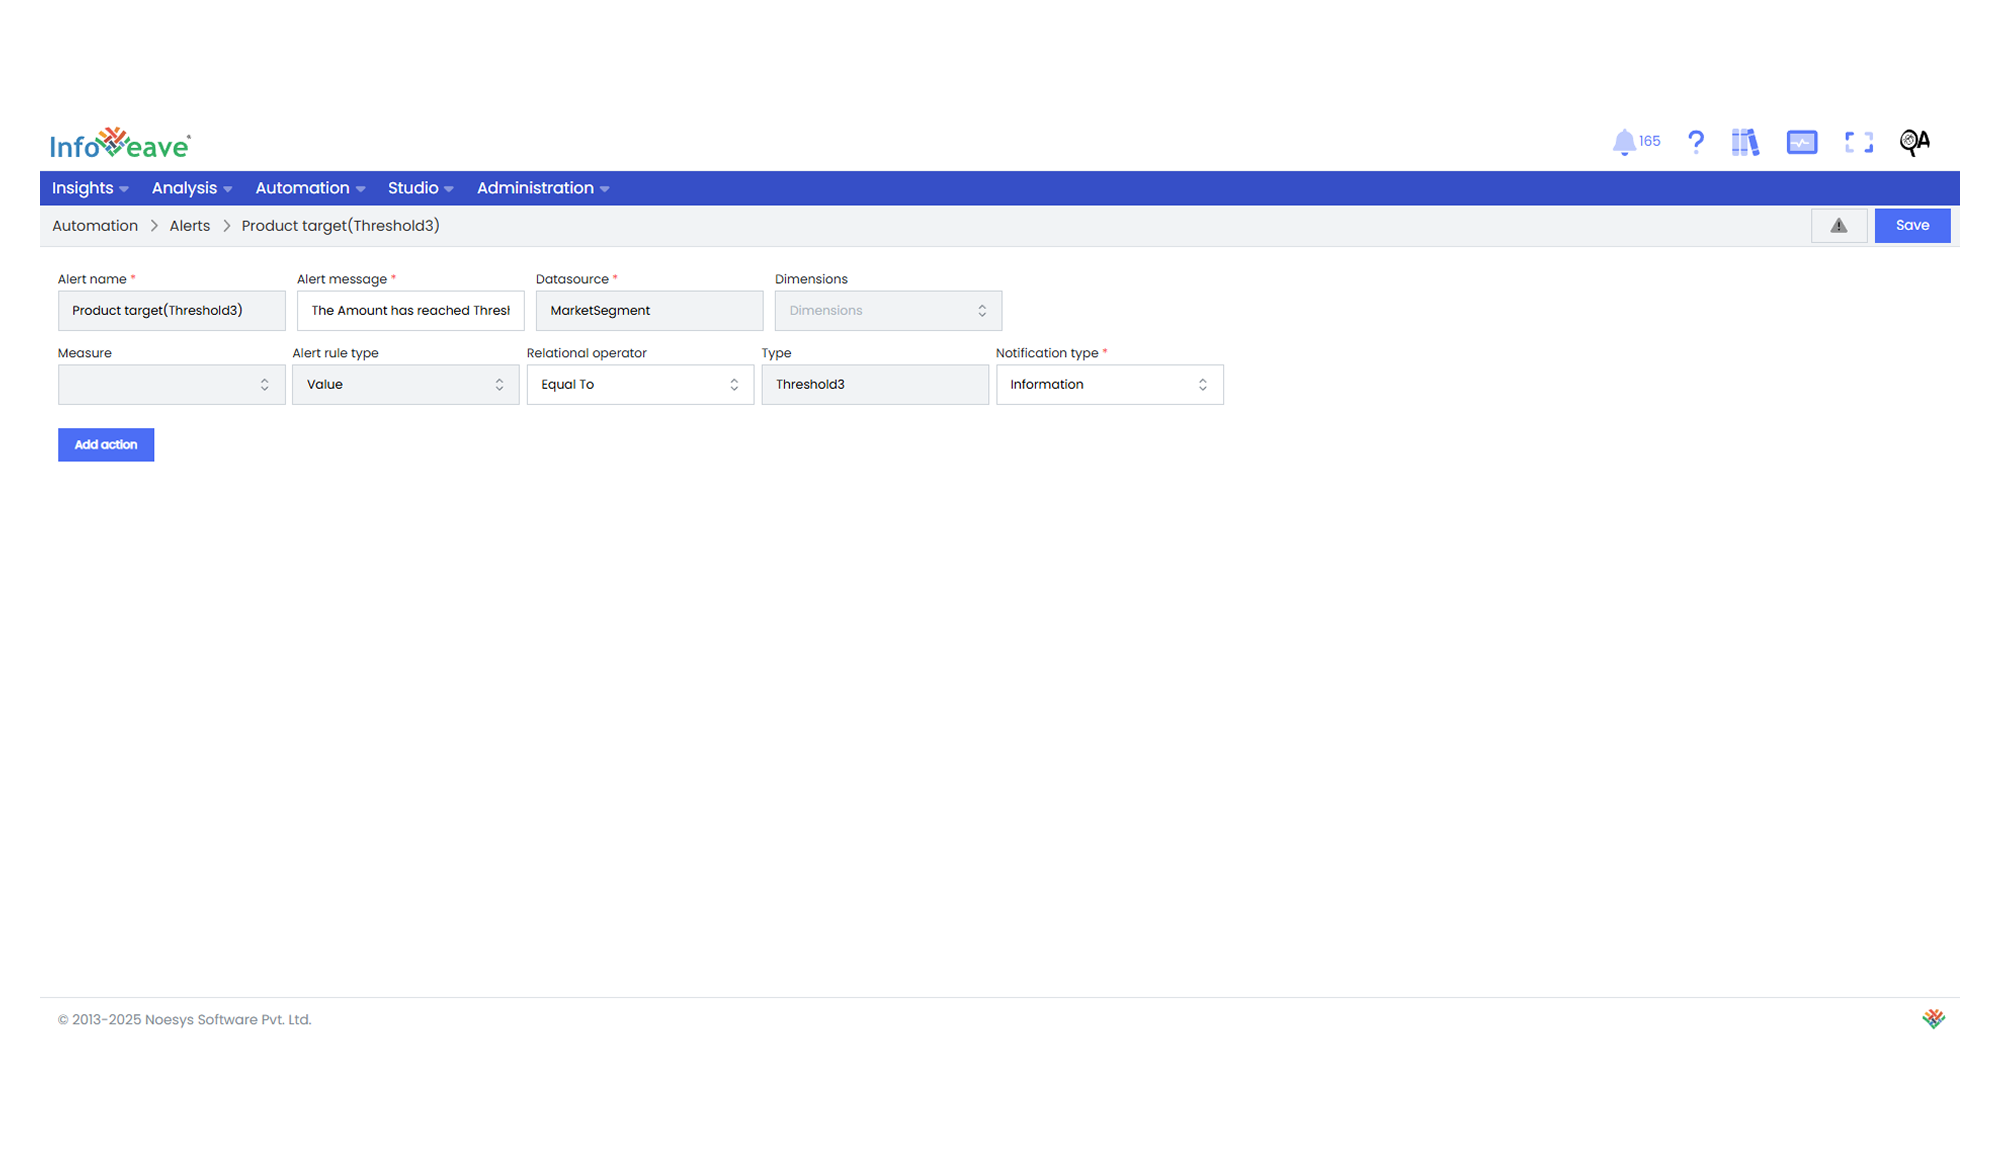The width and height of the screenshot is (2000, 1160).
Task: Open the notifications bell icon
Action: click(x=1625, y=142)
